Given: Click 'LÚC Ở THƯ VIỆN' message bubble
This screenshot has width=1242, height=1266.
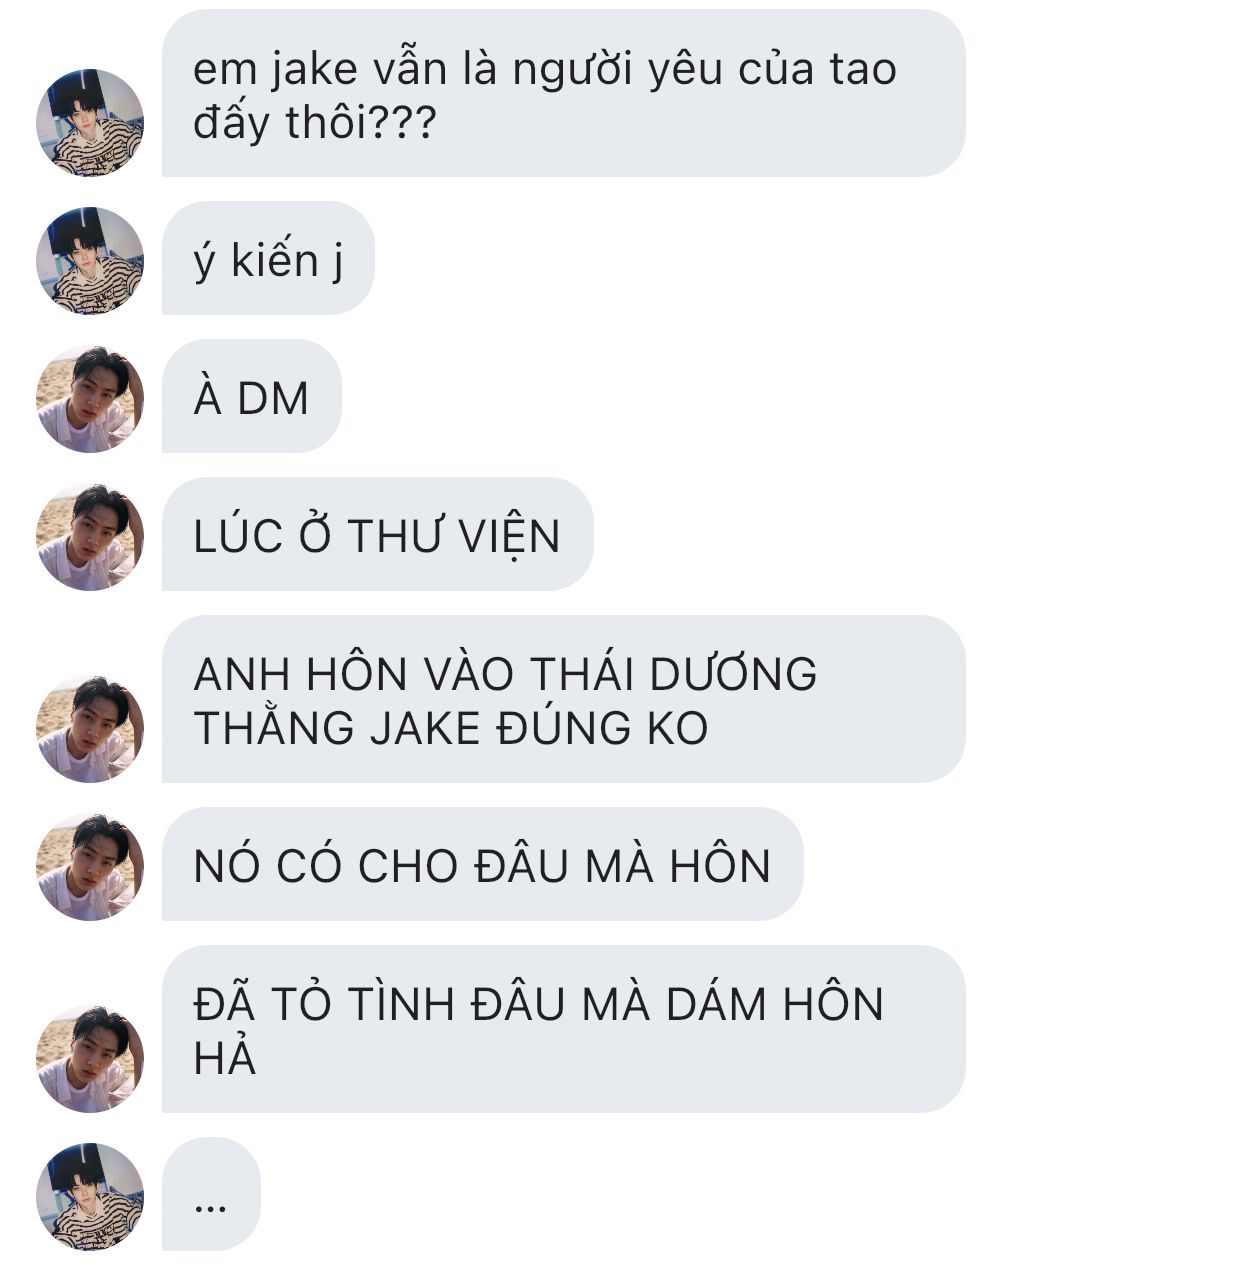Looking at the screenshot, I should click(x=377, y=534).
